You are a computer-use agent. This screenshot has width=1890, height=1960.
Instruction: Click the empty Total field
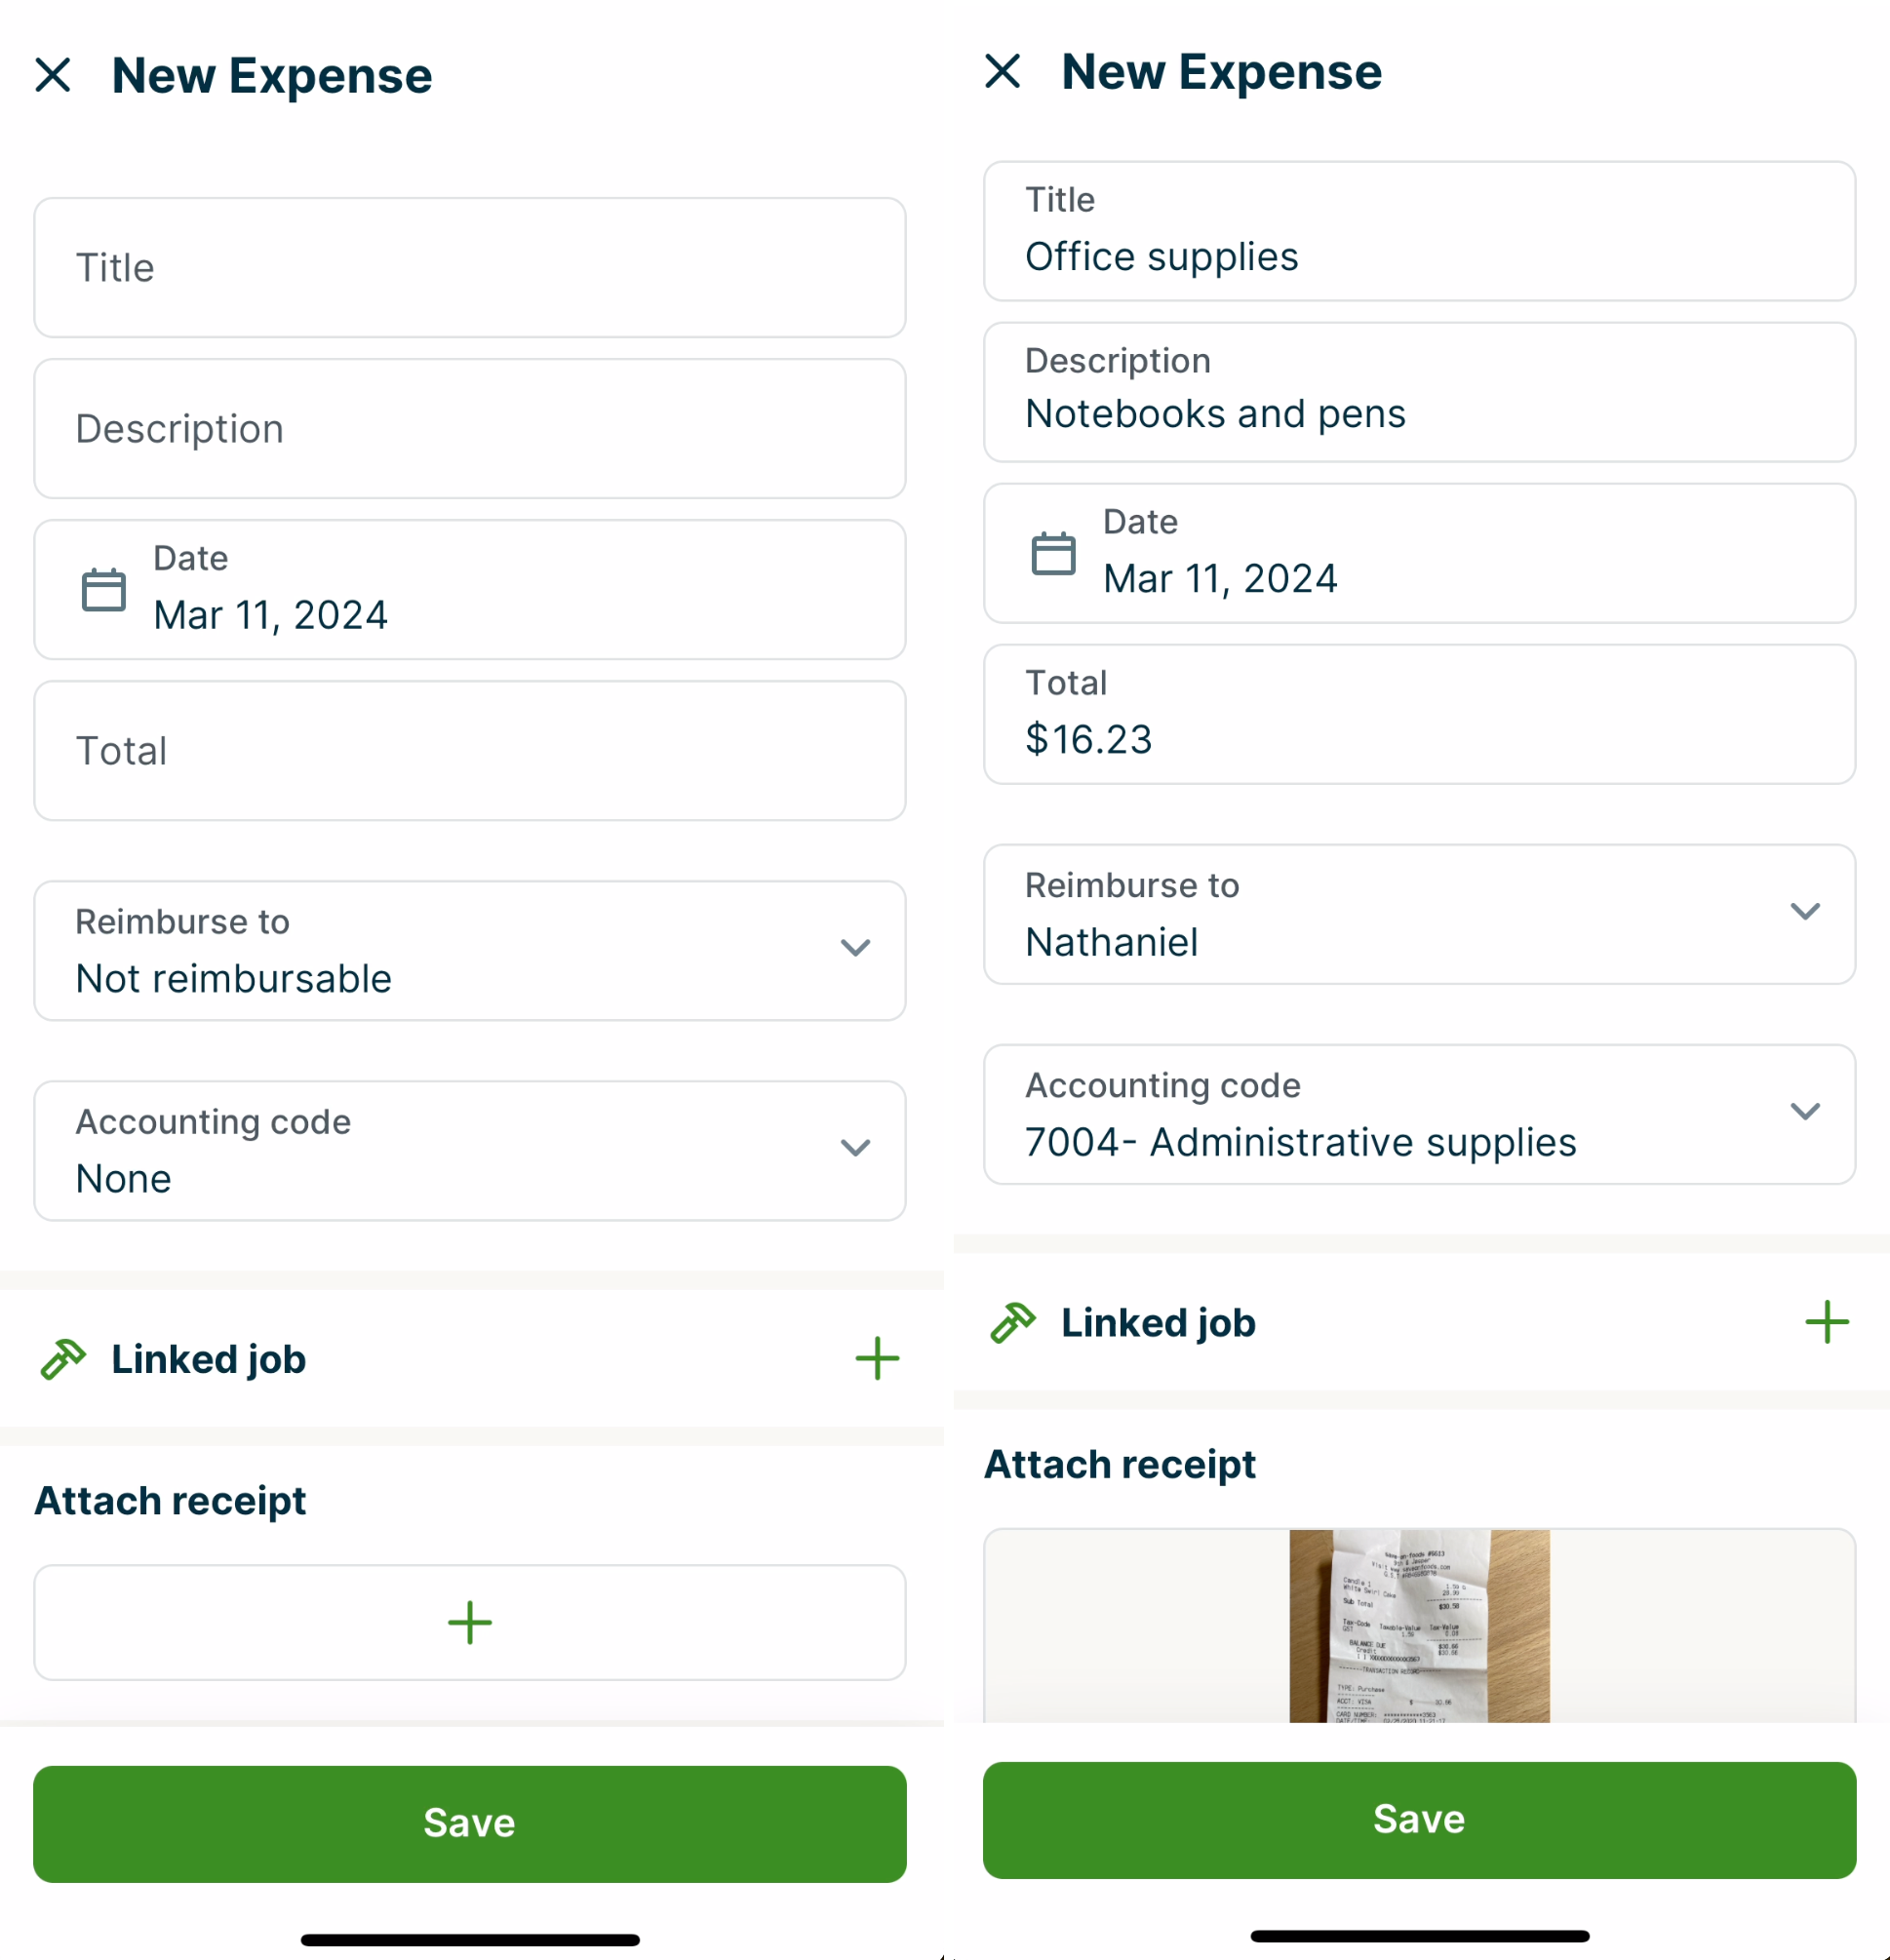tap(469, 751)
